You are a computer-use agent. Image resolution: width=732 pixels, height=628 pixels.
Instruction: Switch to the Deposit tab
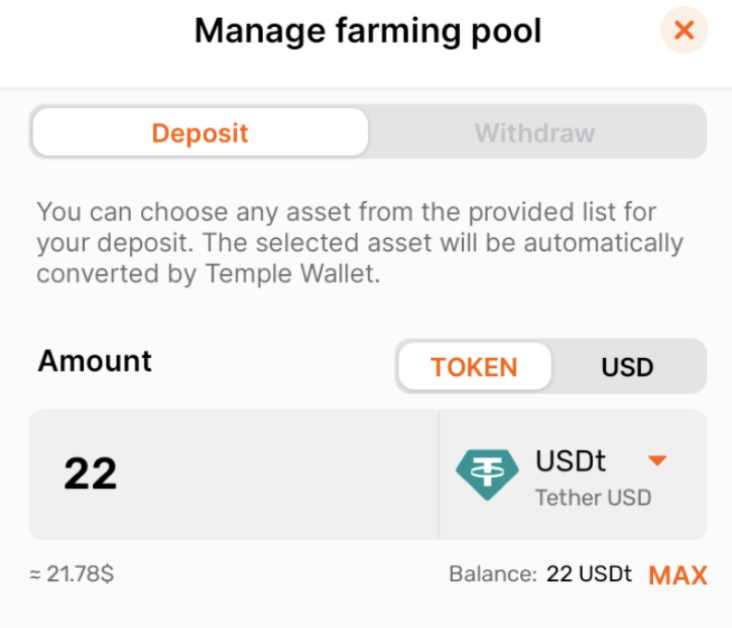tap(200, 133)
